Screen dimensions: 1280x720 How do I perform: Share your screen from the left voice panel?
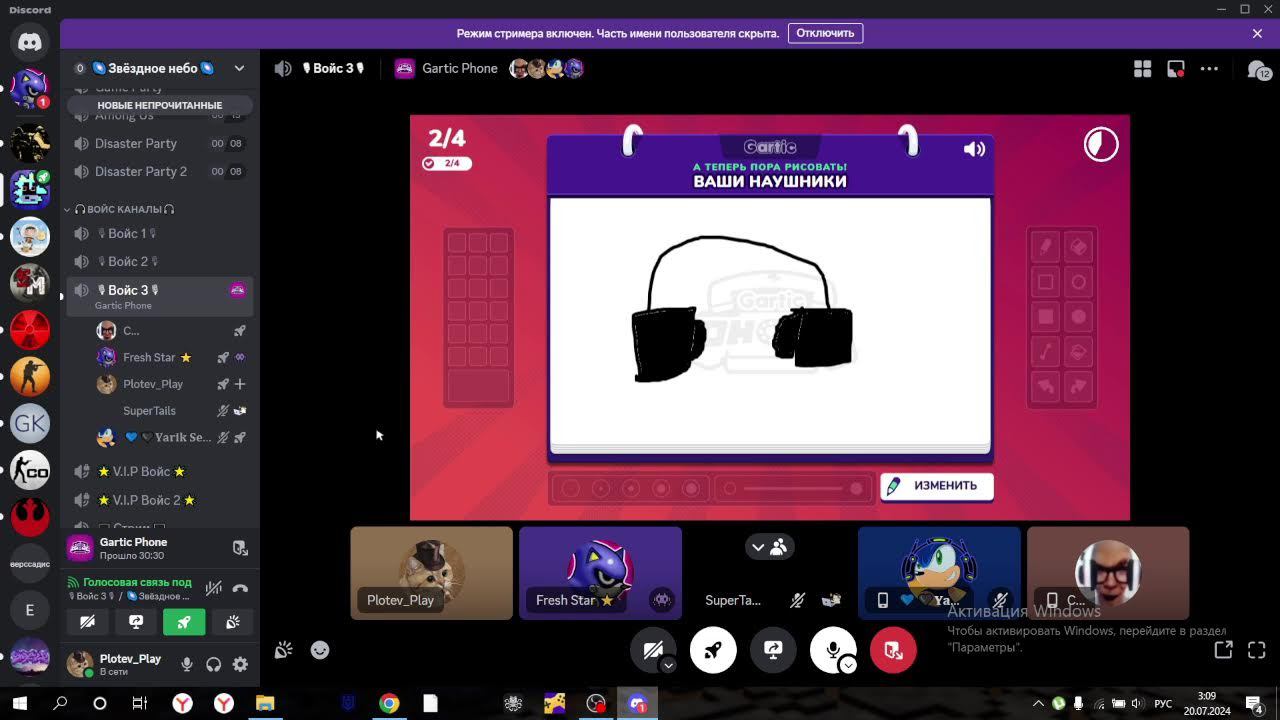136,622
